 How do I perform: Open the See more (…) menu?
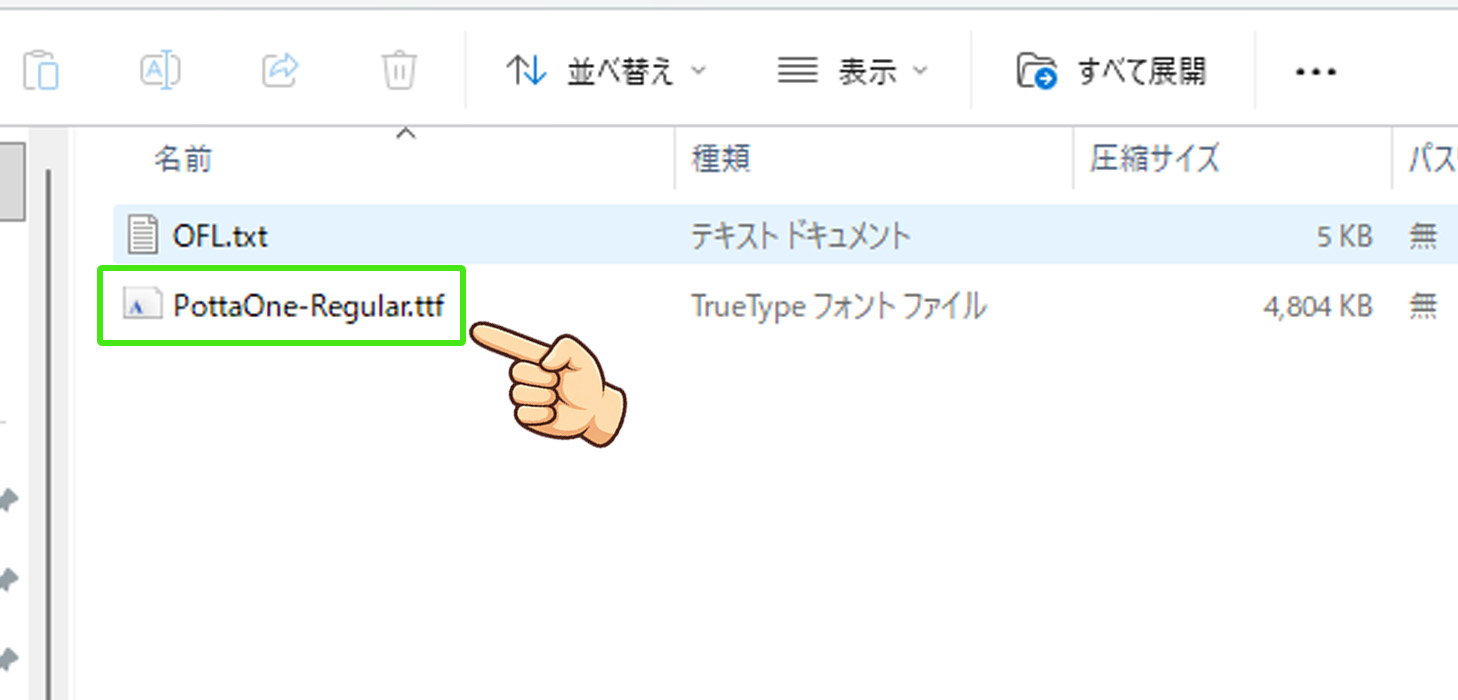[1315, 70]
